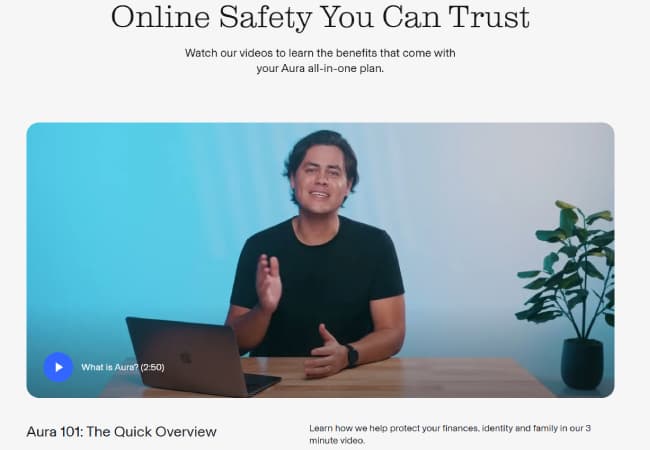Click "your Aura all-in-one plan." line
Screen dimensions: 650x450
[320, 68]
